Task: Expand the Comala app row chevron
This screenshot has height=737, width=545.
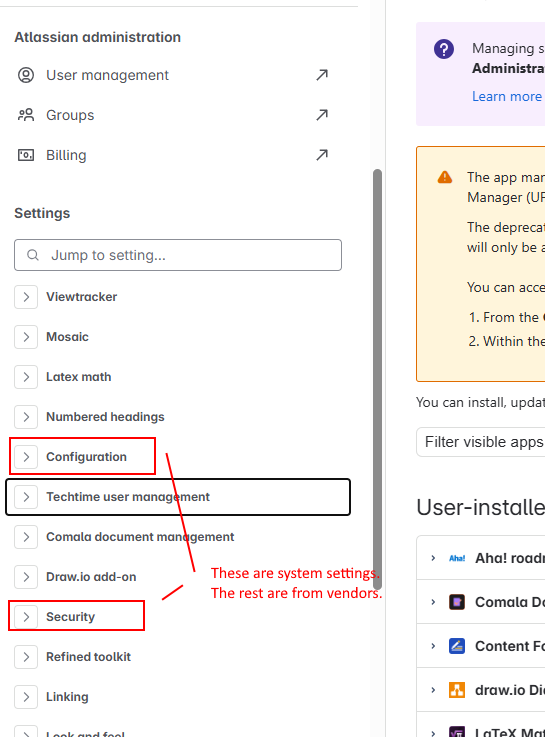Action: [433, 602]
